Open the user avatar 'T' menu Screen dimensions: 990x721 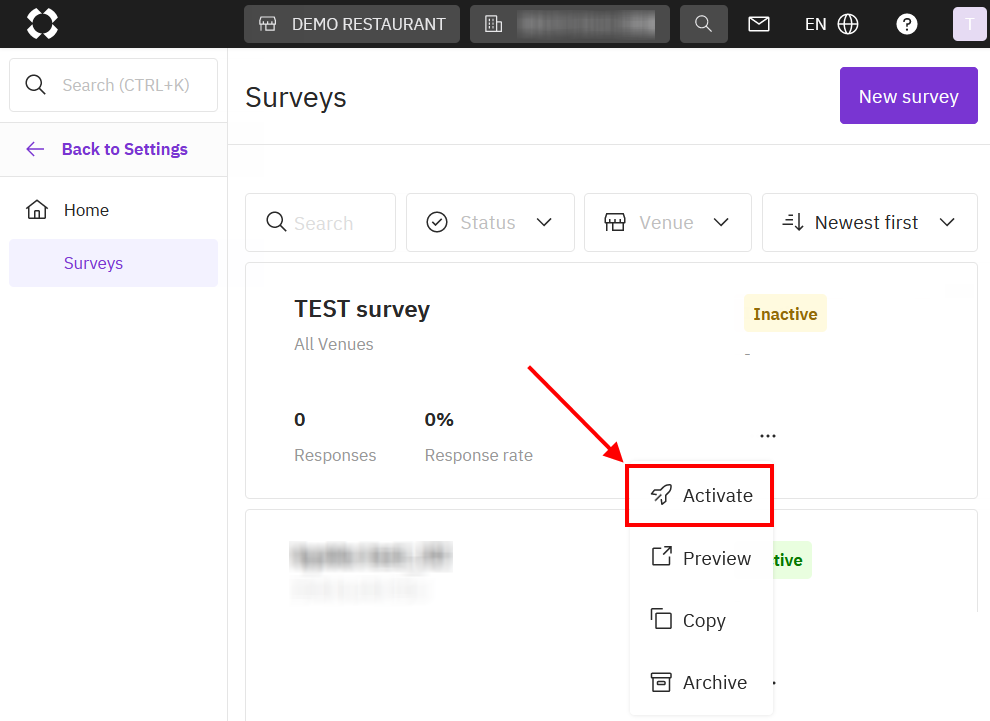pos(968,24)
